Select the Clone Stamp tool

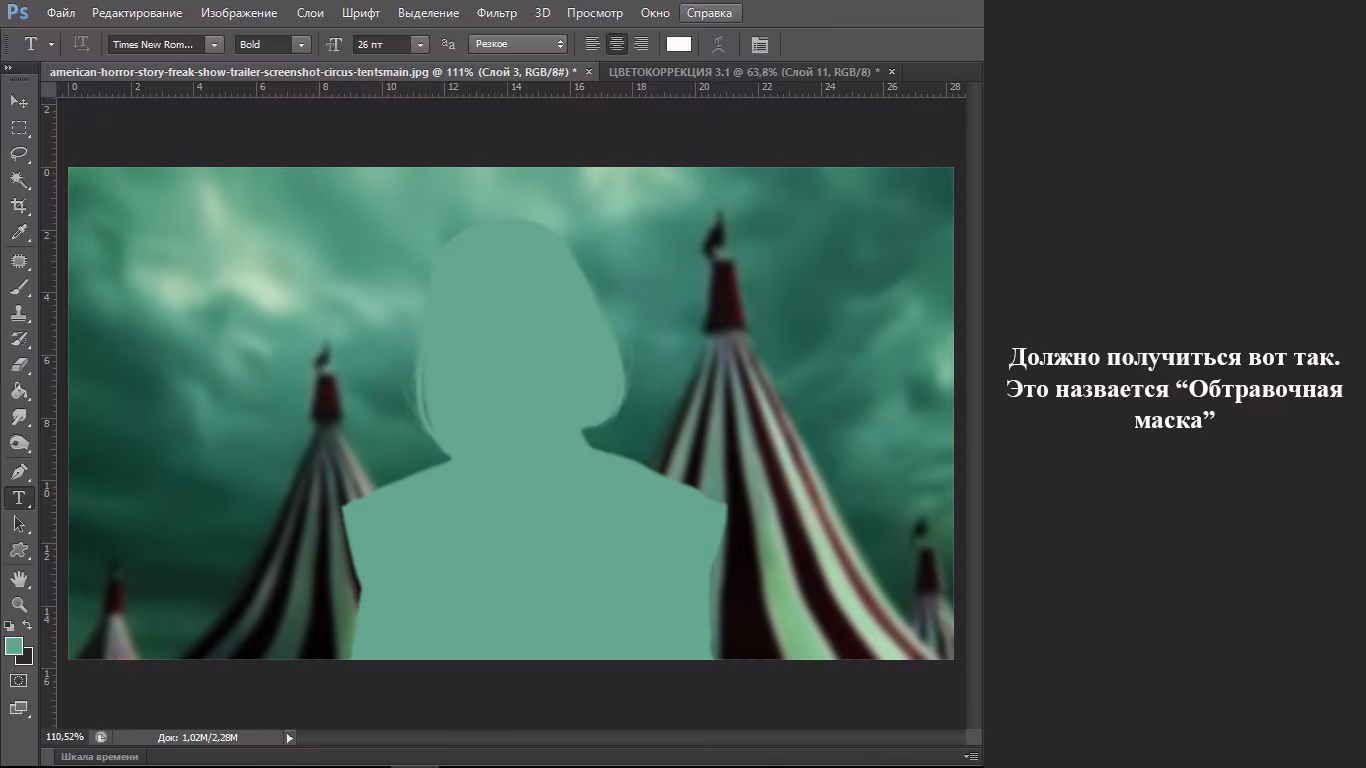19,313
